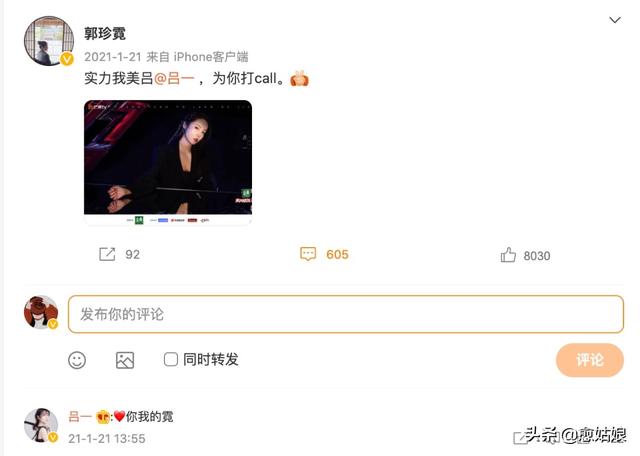
Task: Click the like count 8030
Action: click(x=537, y=256)
